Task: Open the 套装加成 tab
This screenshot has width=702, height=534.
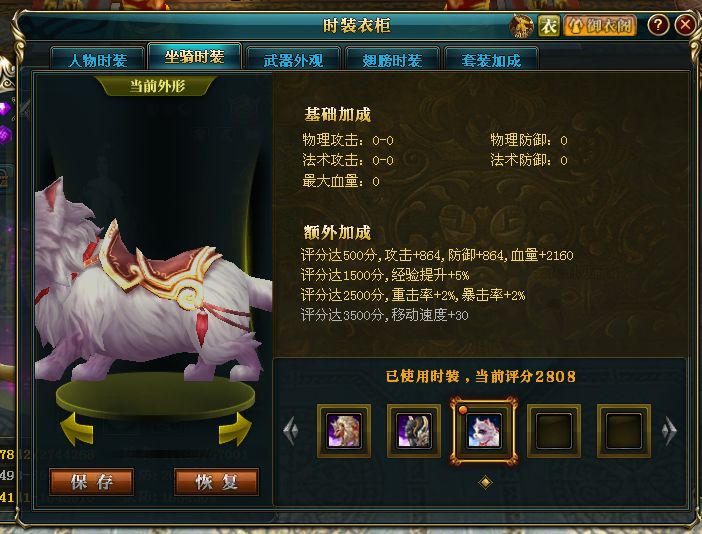Action: pyautogui.click(x=491, y=60)
